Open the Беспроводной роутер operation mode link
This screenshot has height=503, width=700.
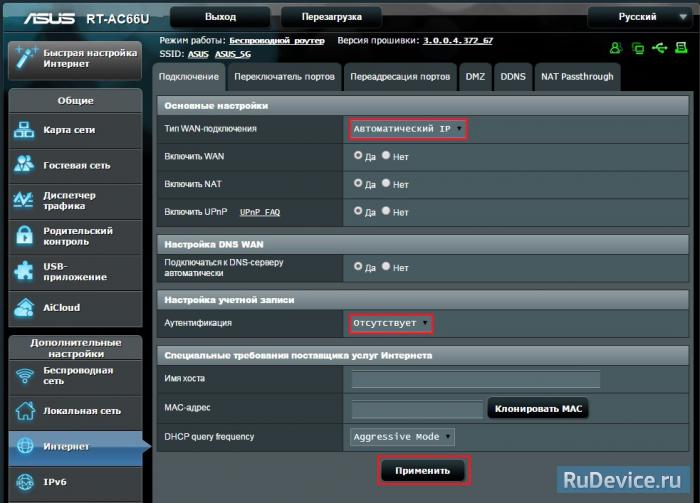coord(277,41)
